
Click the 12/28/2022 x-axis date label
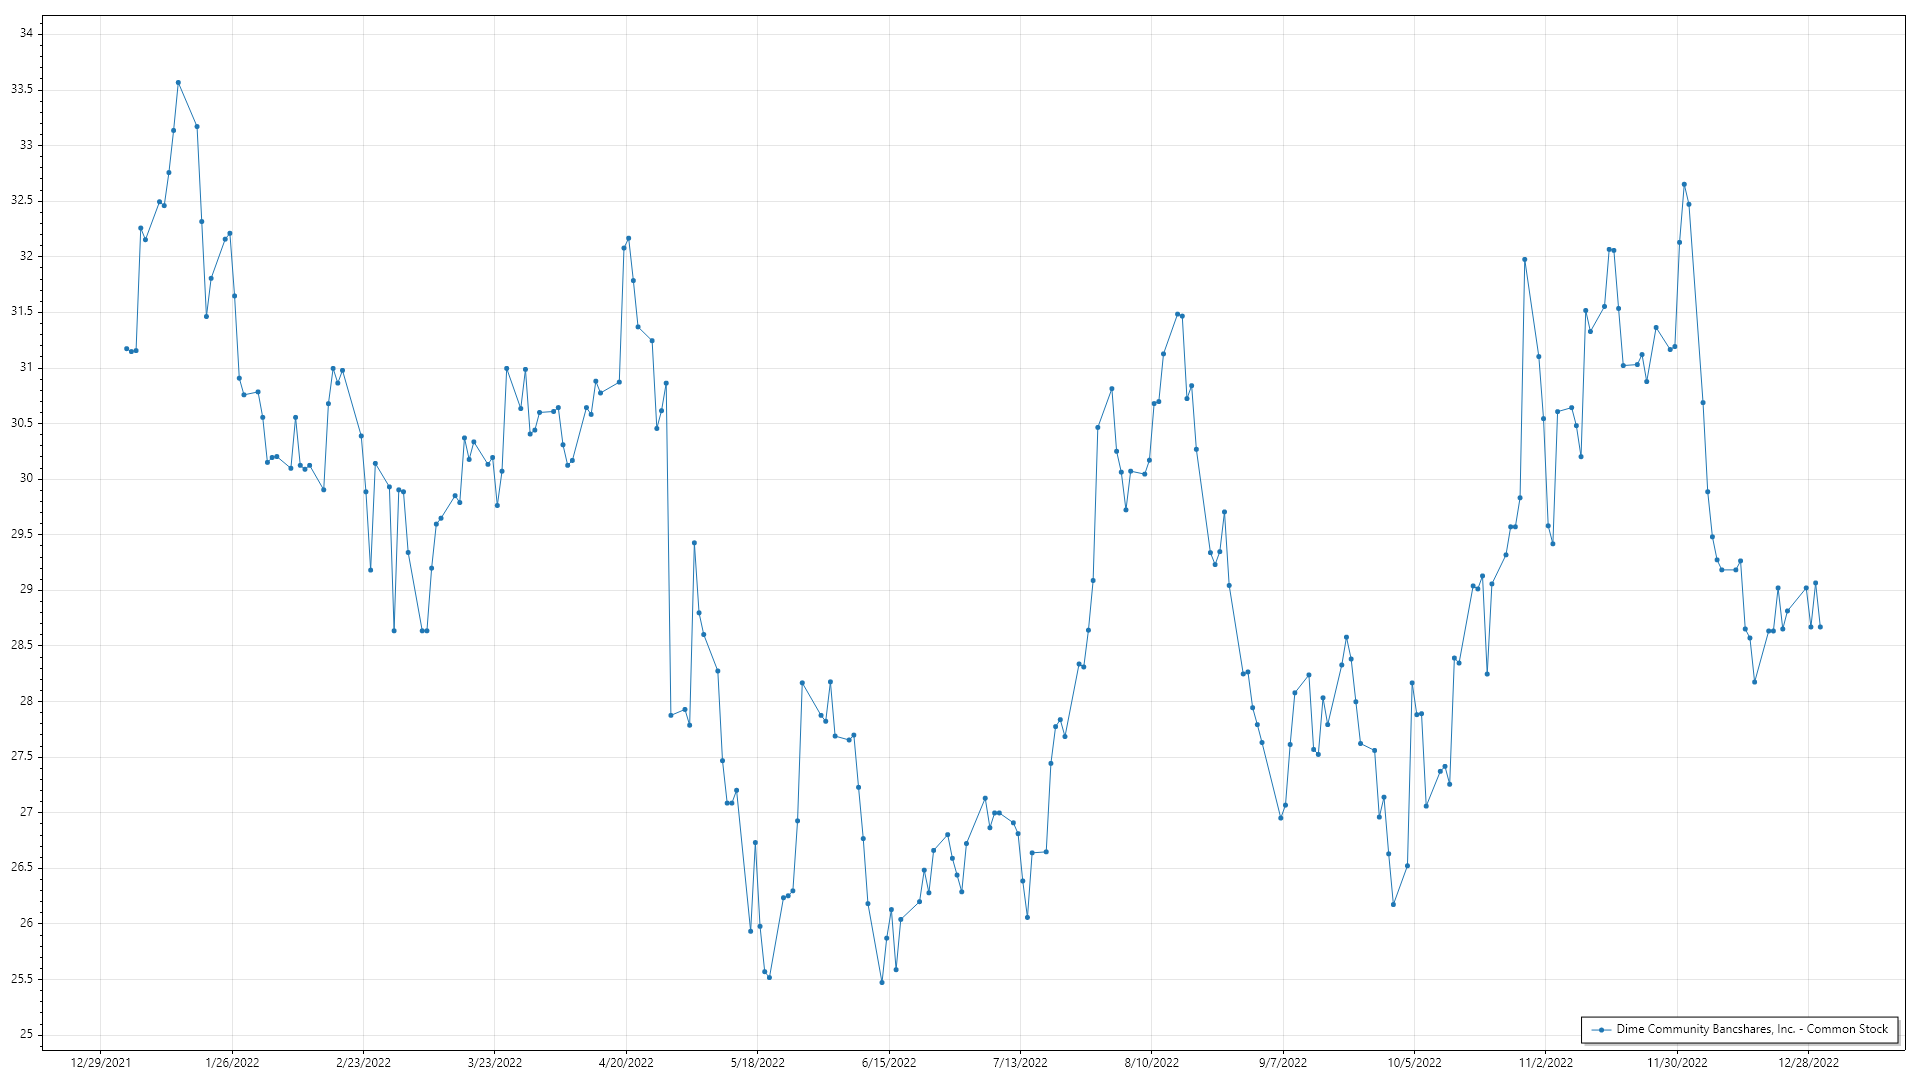(1808, 1063)
